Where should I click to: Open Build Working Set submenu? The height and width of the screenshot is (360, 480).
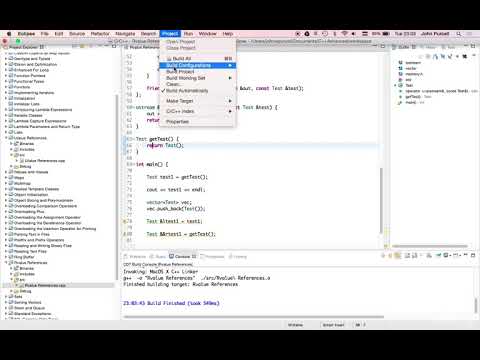pos(198,78)
